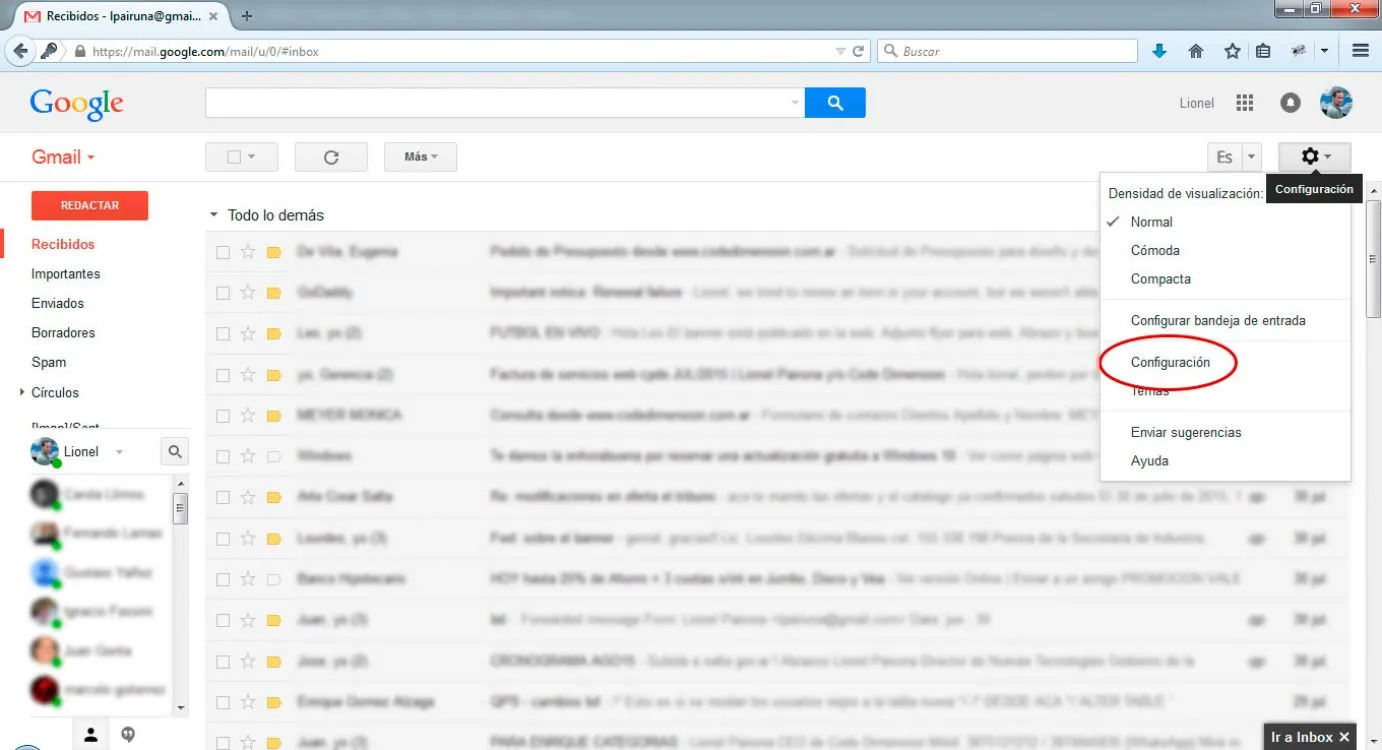Toggle importance marker on Windows message
Screen dimensions: 1382x750
coord(274,456)
